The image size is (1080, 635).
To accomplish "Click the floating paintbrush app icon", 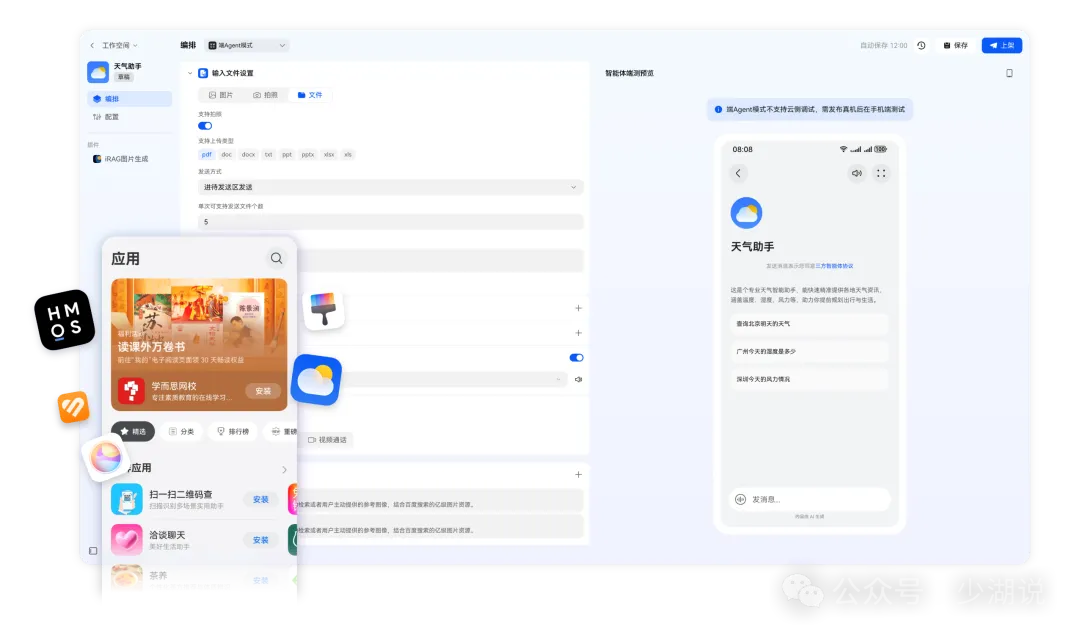I will click(323, 309).
